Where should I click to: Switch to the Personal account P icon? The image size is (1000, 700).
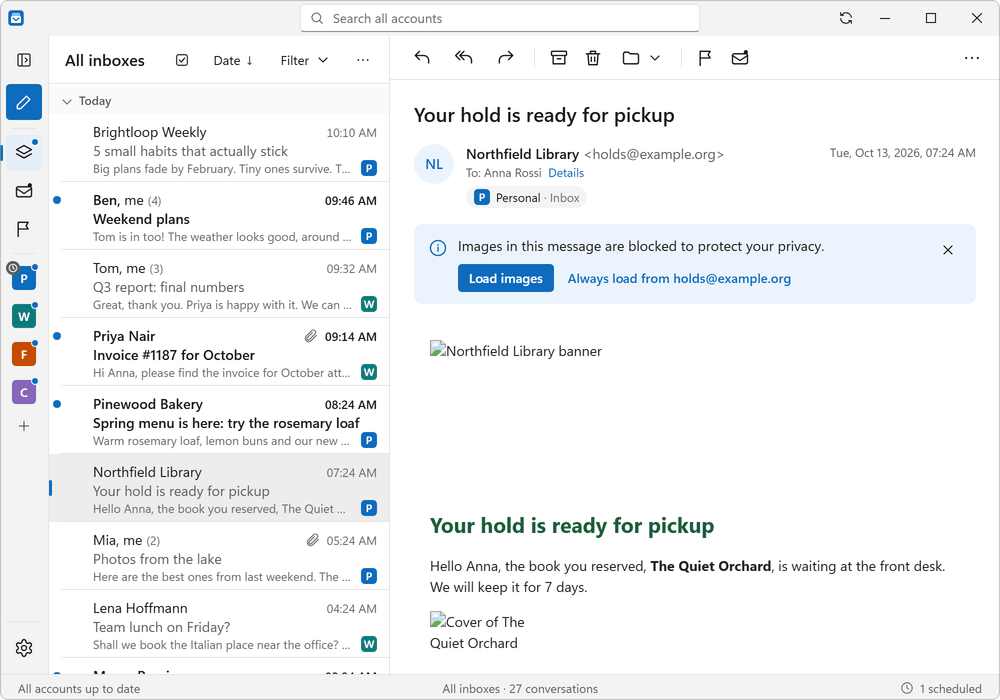click(x=24, y=278)
